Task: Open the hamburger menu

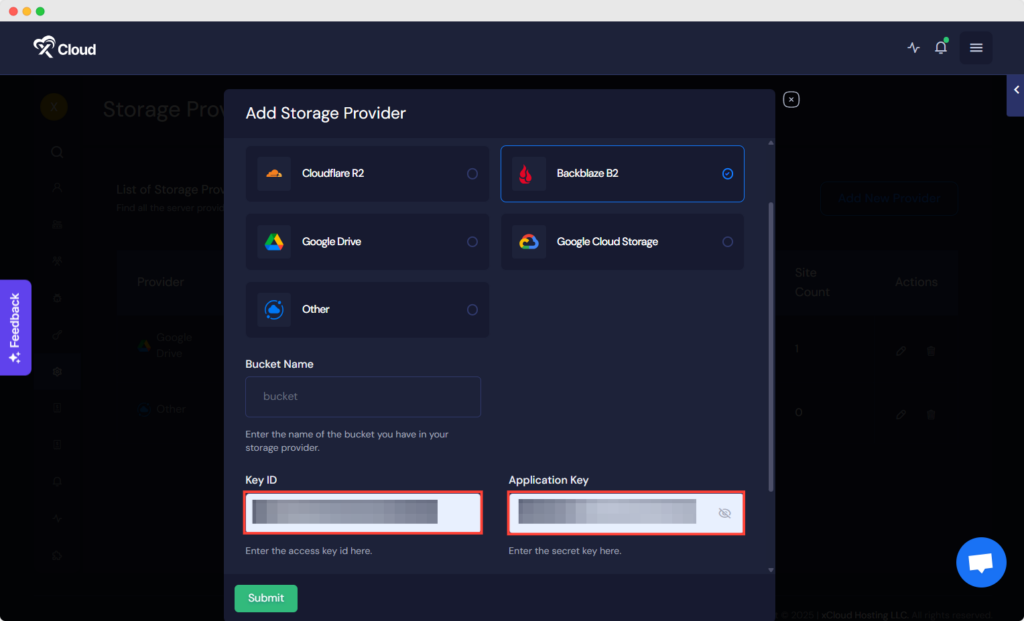Action: point(976,48)
